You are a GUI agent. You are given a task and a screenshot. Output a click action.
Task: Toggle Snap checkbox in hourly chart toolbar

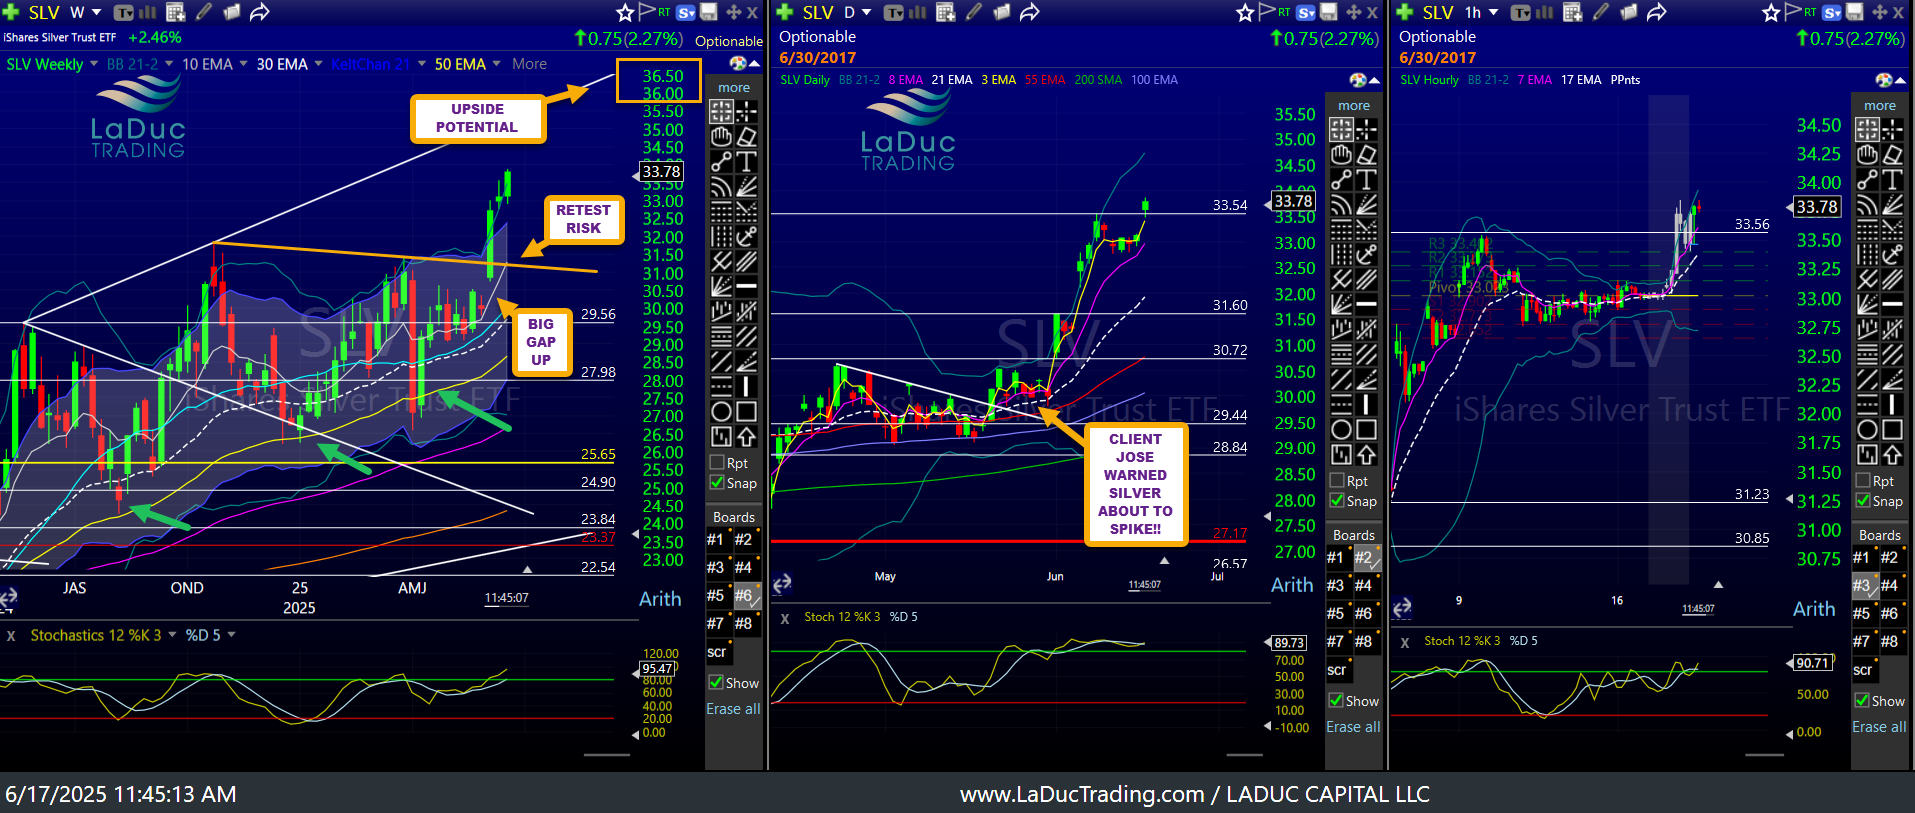tap(1863, 501)
